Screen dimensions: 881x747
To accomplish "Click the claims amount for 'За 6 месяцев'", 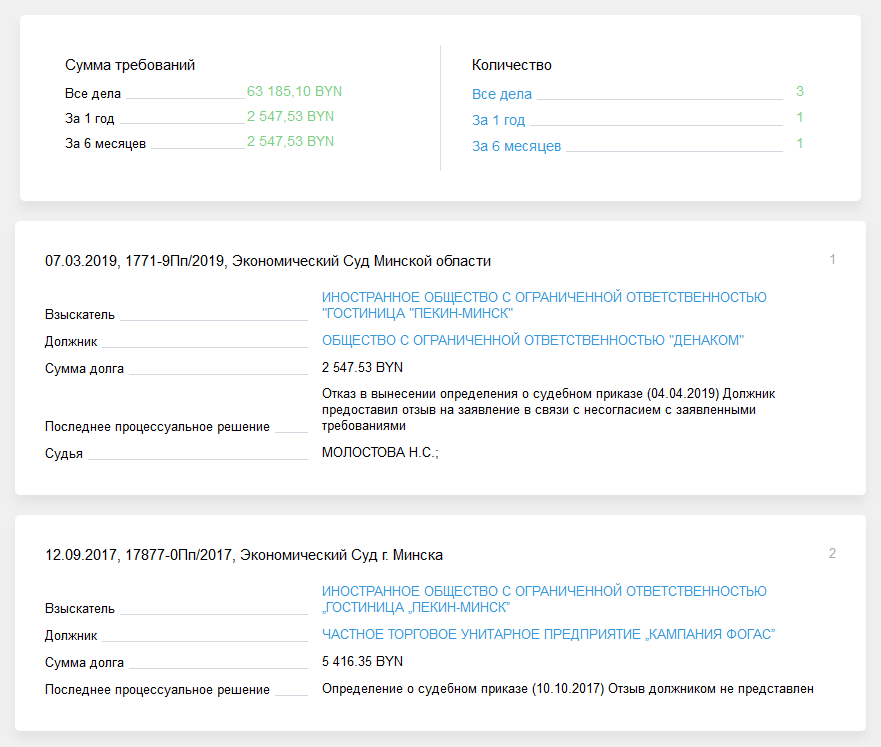I will click(290, 141).
